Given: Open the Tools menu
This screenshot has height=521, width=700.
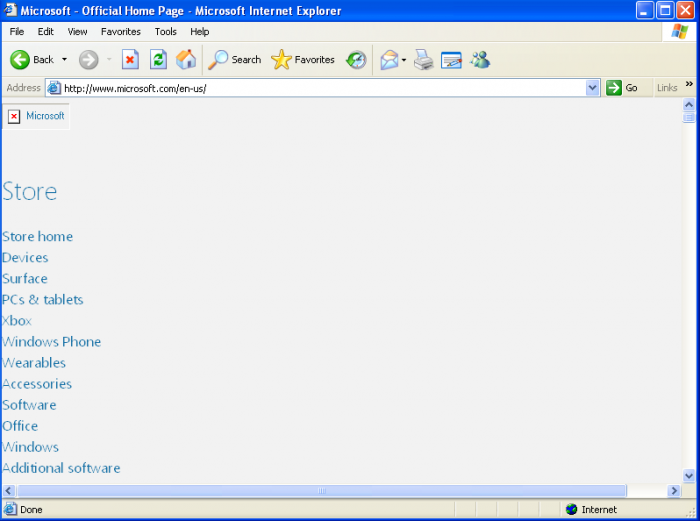Looking at the screenshot, I should point(166,32).
